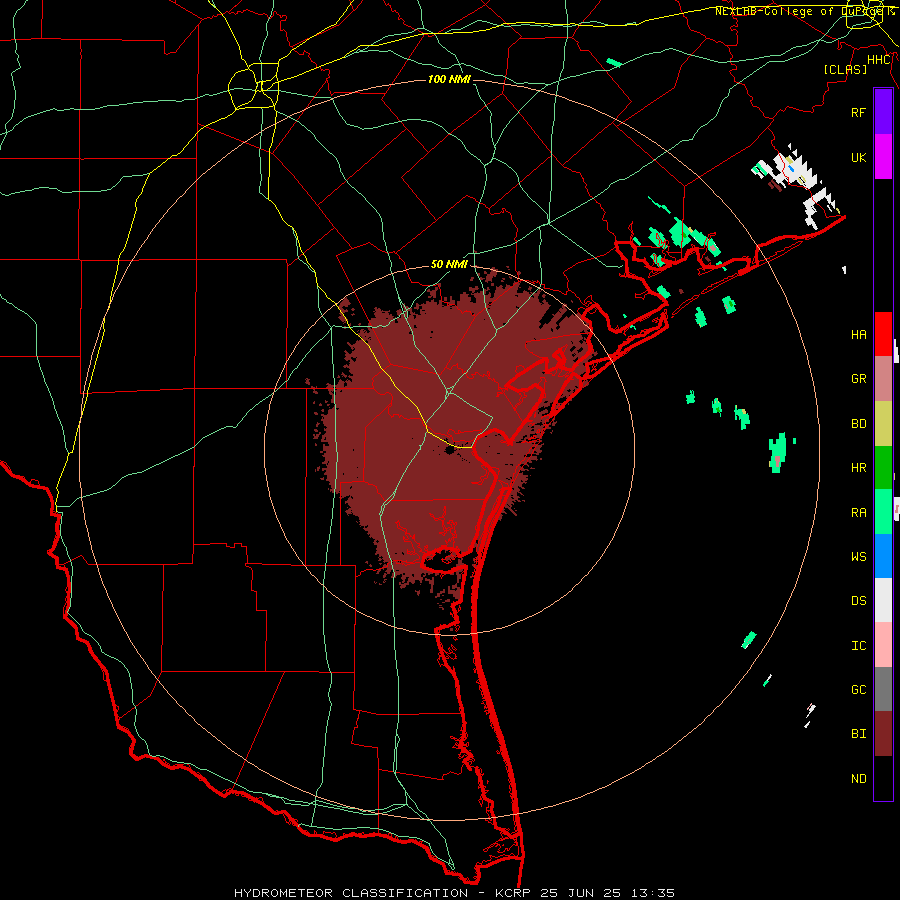The width and height of the screenshot is (900, 900).
Task: Click the [CLAS] label
Action: (845, 69)
